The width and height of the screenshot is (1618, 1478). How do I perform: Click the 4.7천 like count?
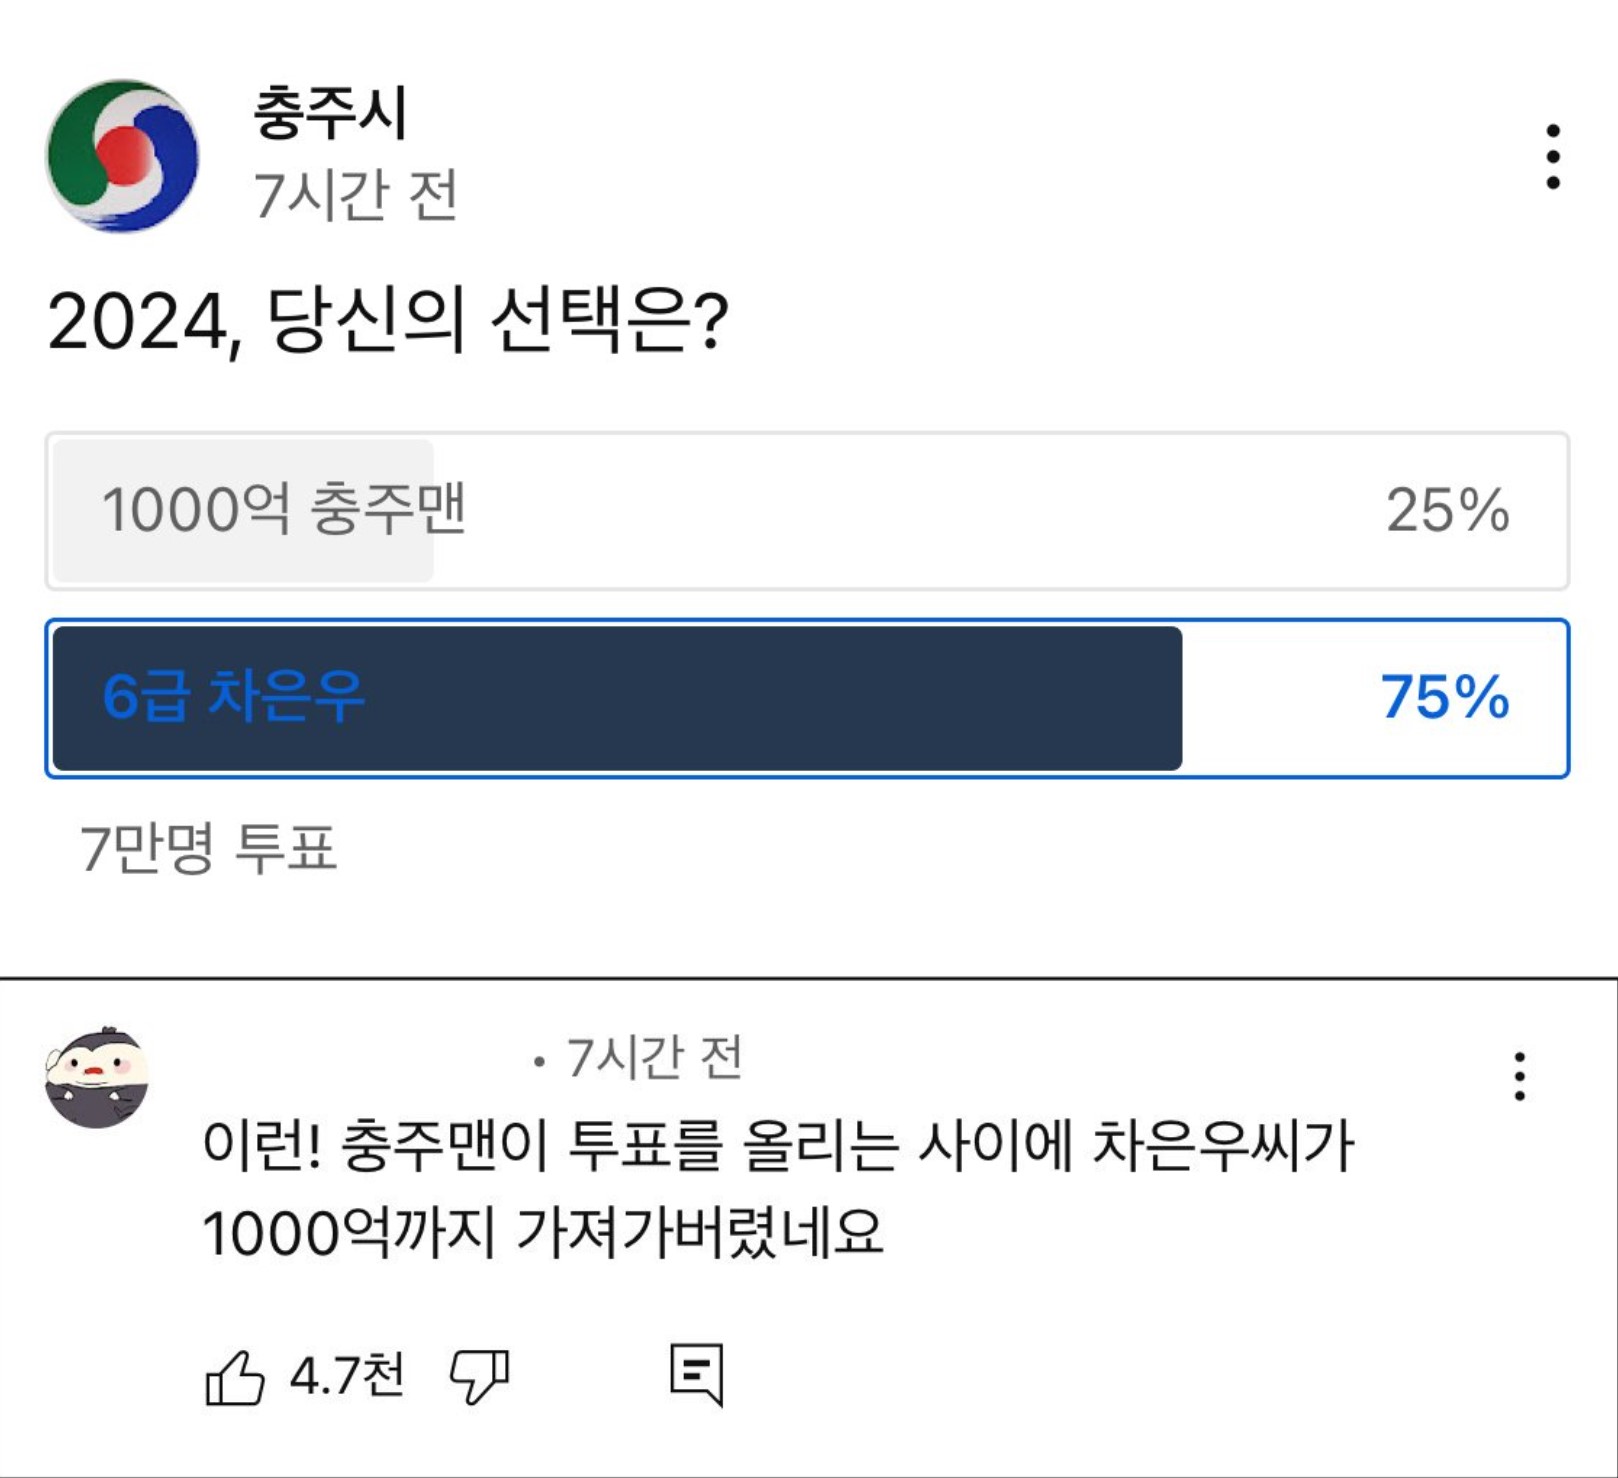click(x=347, y=1375)
